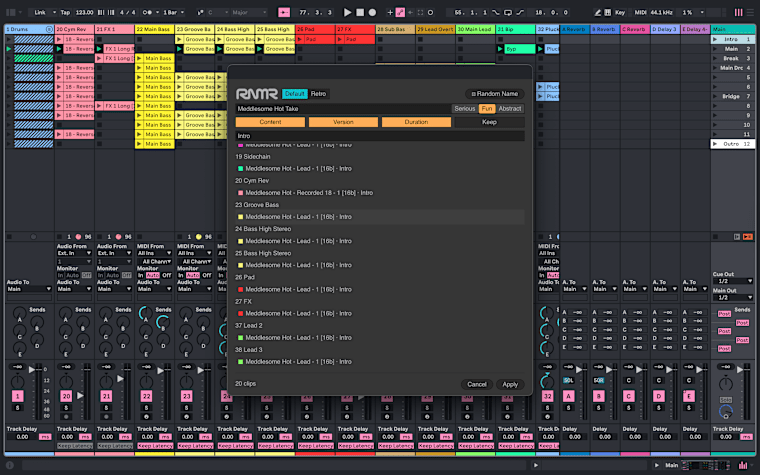760x475 pixels.
Task: Click the Key map mode button
Action: point(620,12)
